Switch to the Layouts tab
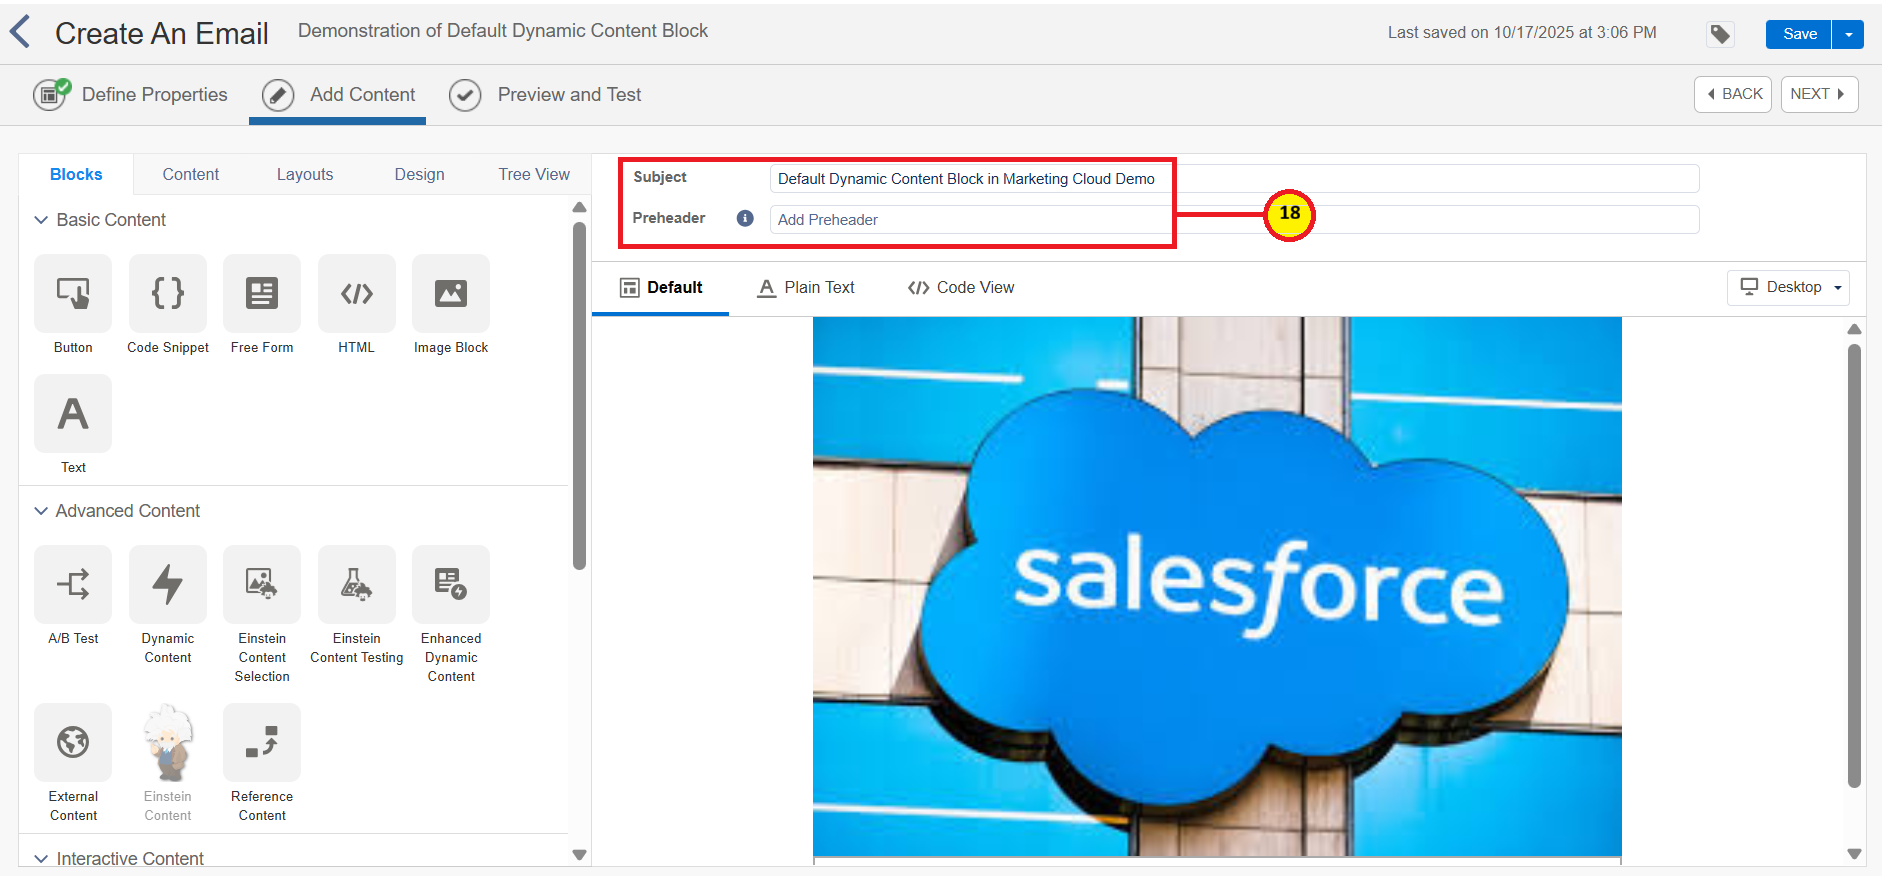The image size is (1882, 876). [x=305, y=174]
